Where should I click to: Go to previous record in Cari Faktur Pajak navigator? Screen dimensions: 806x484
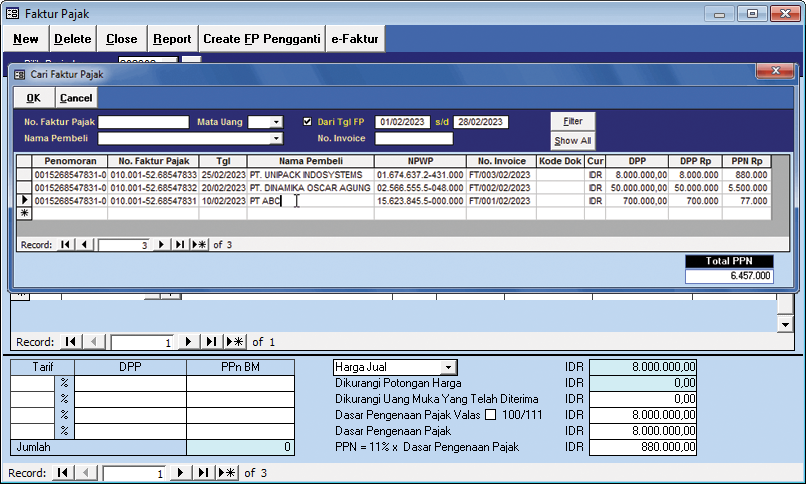coord(84,244)
